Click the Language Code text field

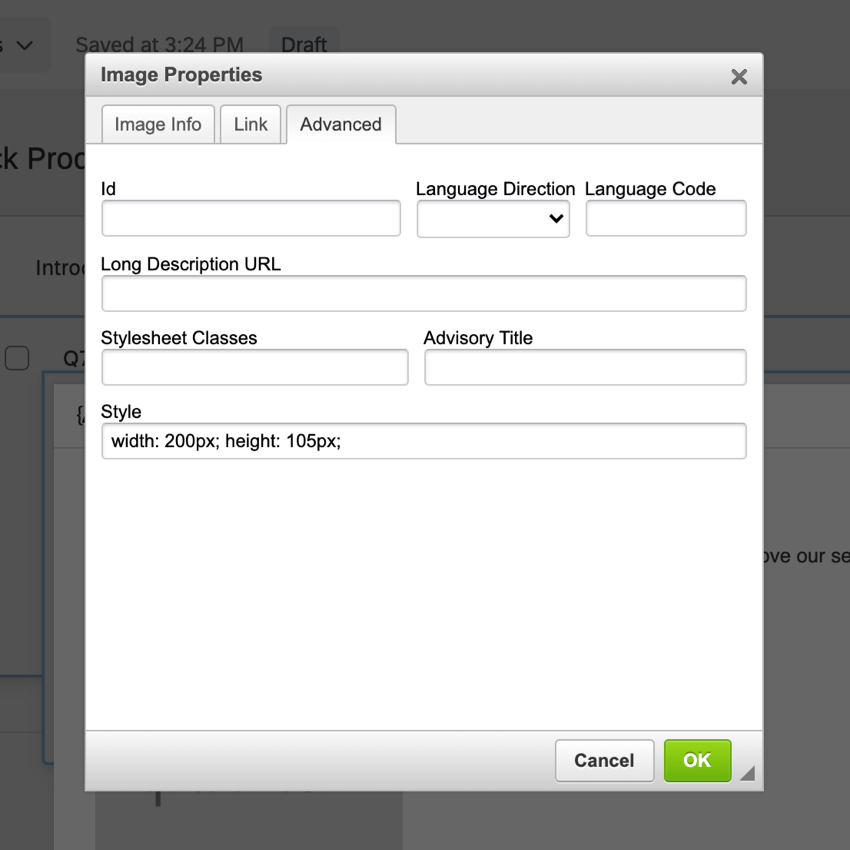click(665, 218)
